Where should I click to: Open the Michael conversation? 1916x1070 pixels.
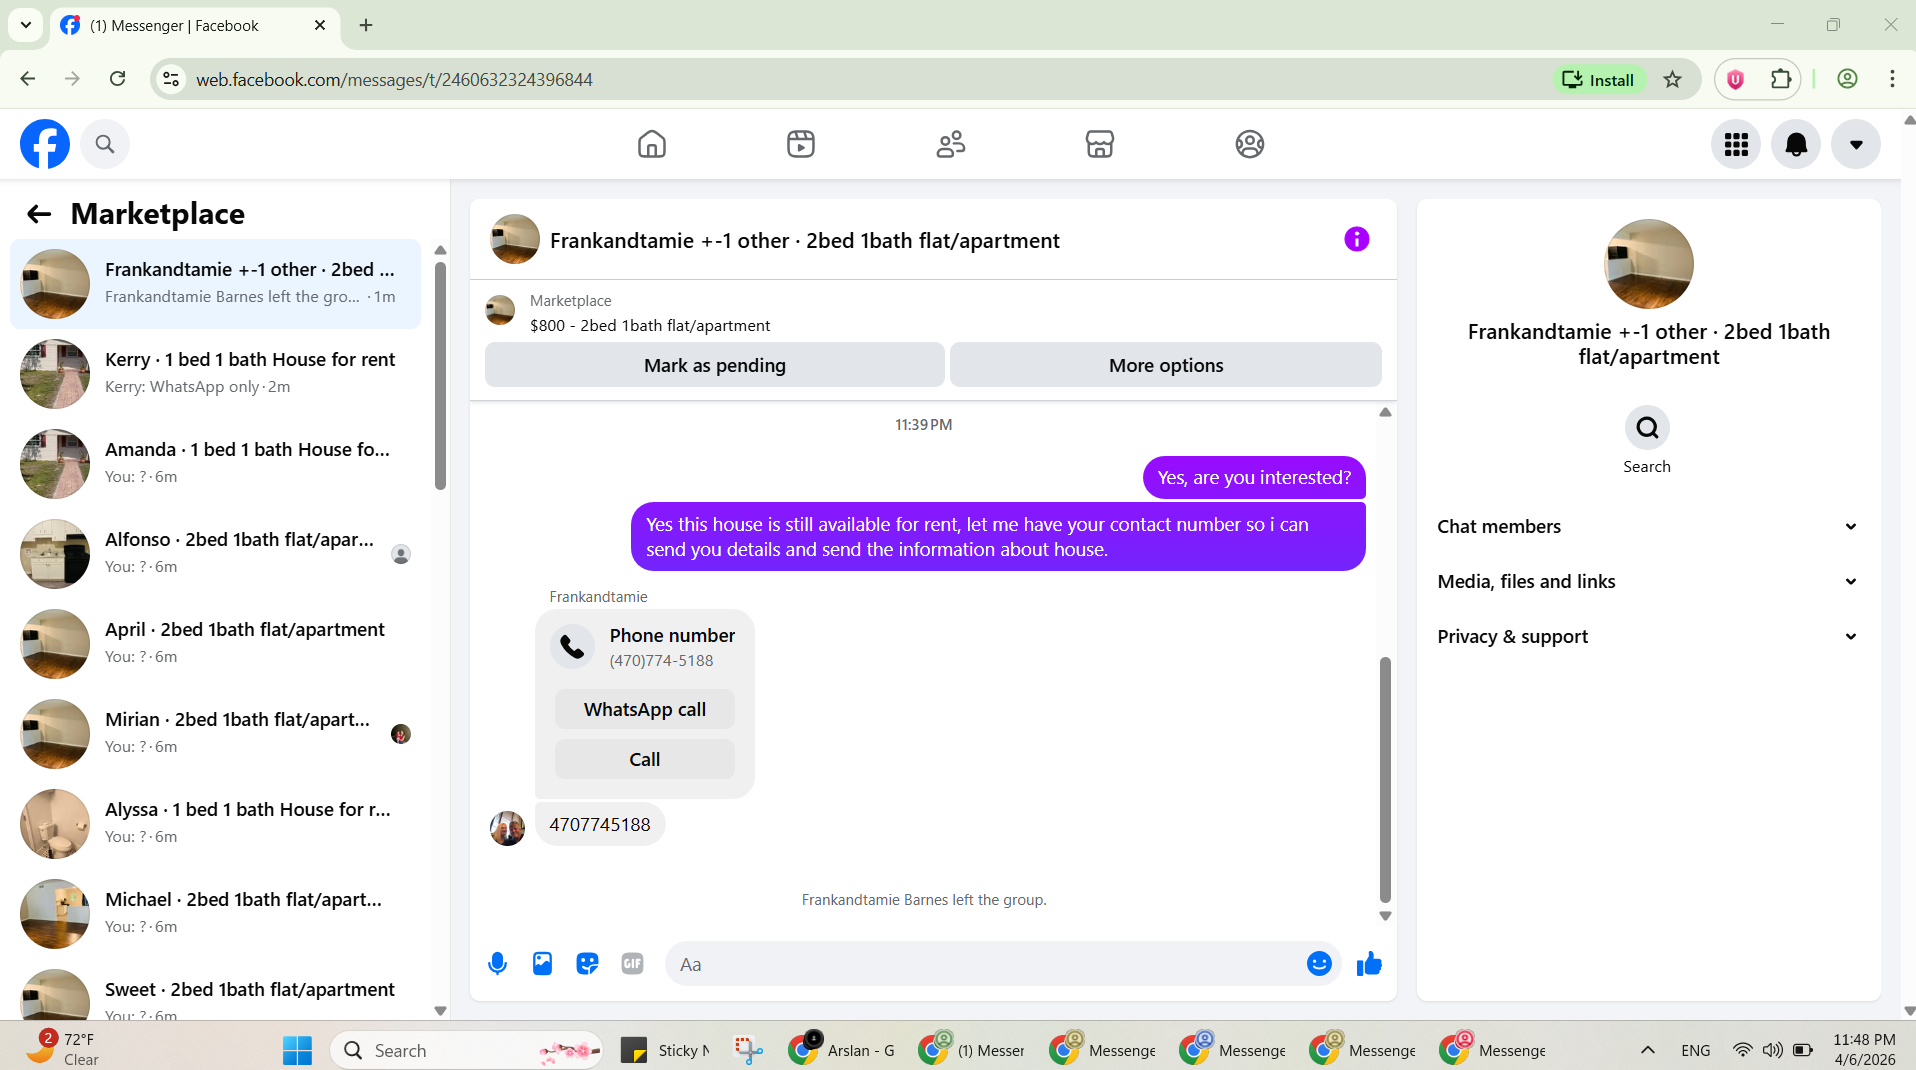point(215,914)
